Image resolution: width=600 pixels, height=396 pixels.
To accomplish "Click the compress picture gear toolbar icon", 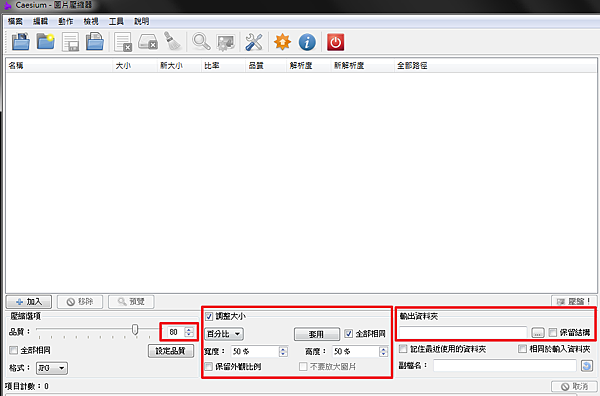I will tap(226, 42).
